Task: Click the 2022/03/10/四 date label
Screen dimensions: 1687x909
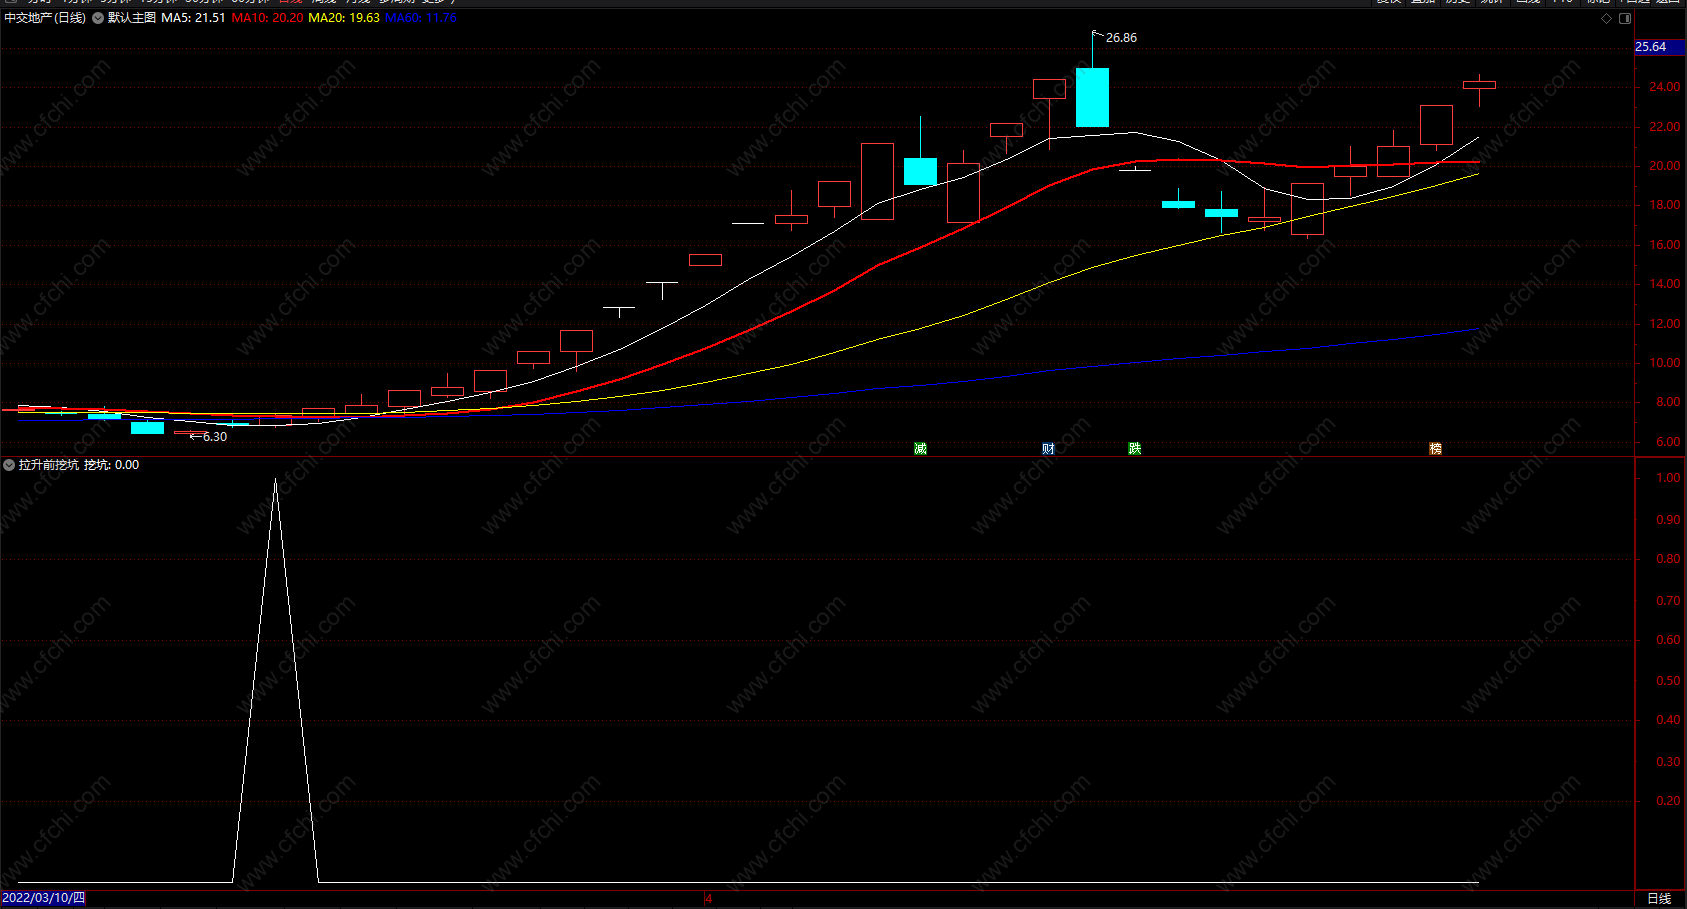Action: (x=43, y=898)
